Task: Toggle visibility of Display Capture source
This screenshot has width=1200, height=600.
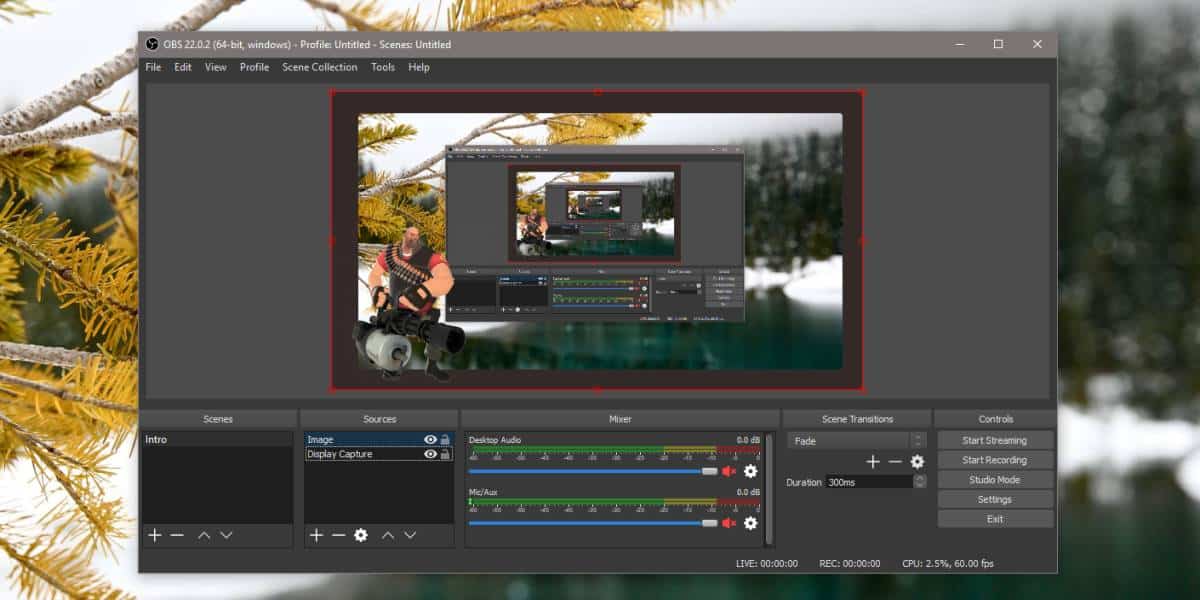Action: (x=430, y=454)
